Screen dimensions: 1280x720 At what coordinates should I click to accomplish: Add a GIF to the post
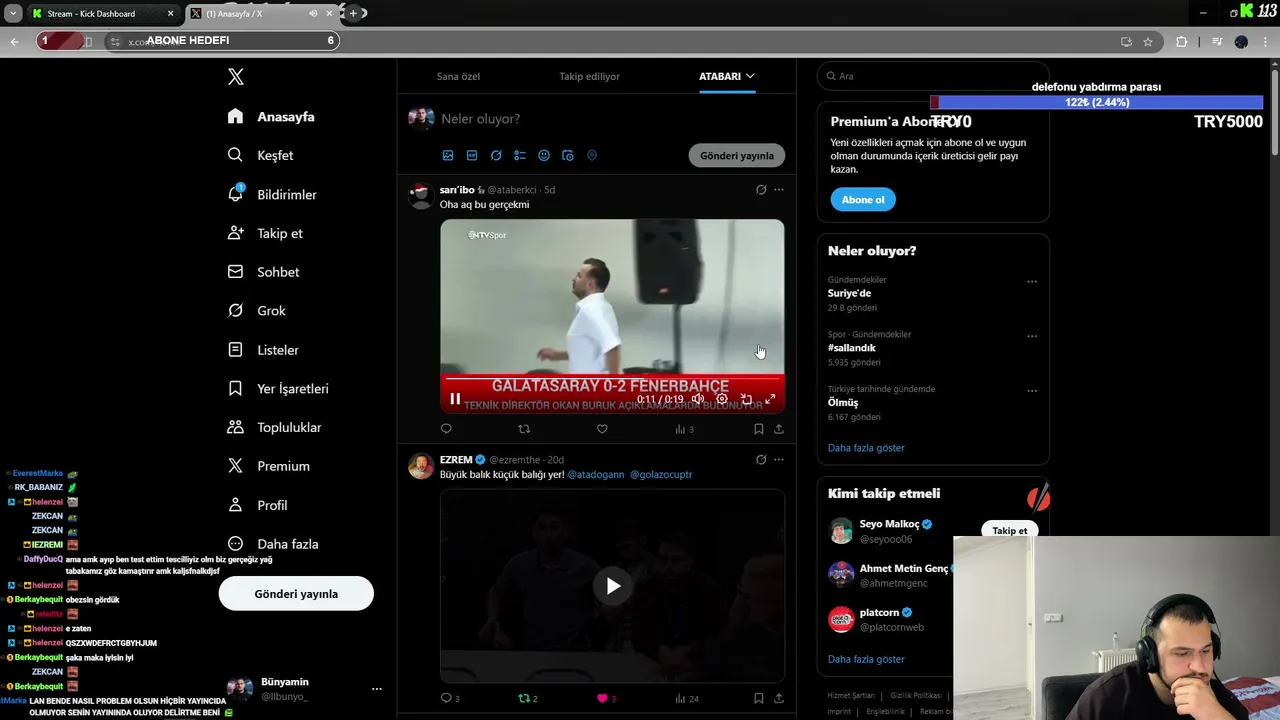(x=472, y=156)
